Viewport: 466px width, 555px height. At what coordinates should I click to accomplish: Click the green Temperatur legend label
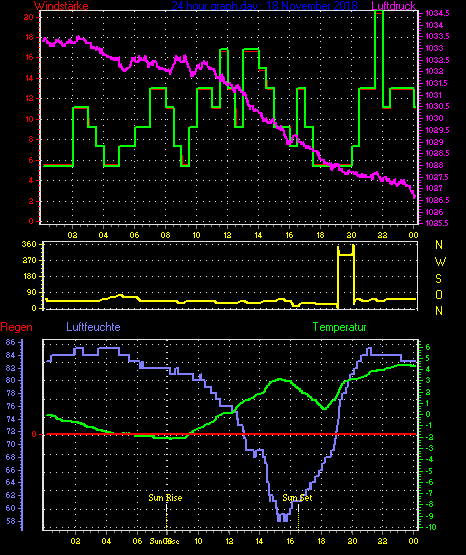pos(339,327)
